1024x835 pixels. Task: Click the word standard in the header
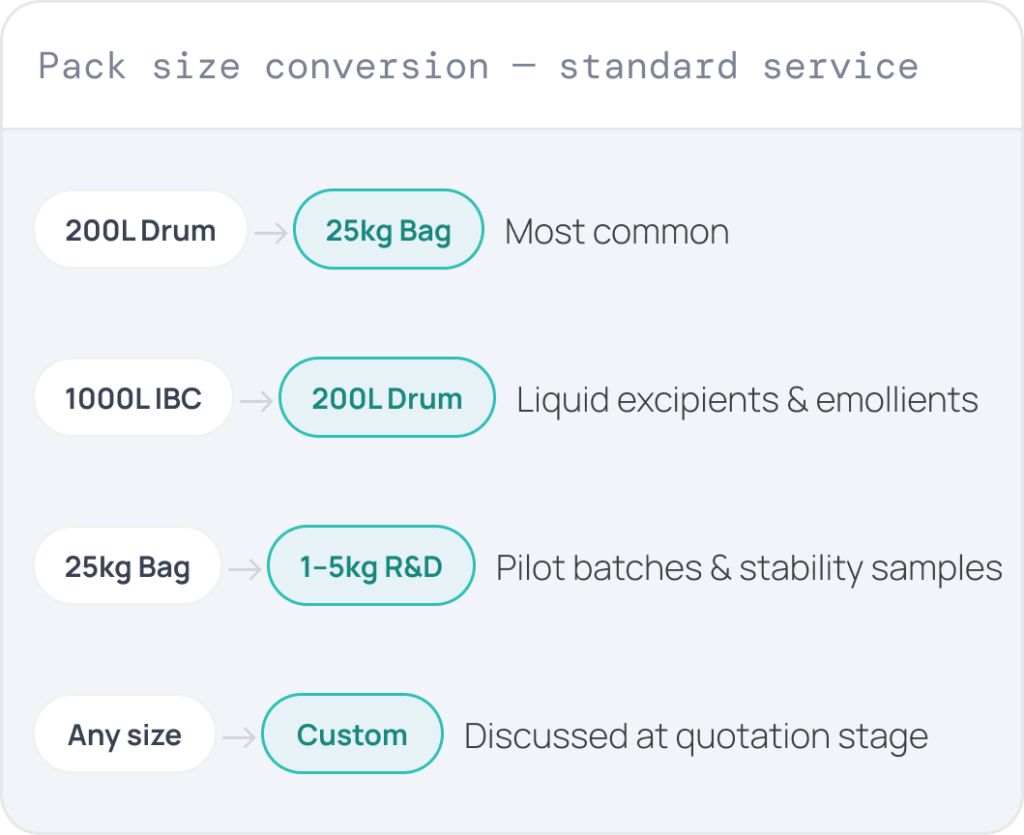(648, 67)
